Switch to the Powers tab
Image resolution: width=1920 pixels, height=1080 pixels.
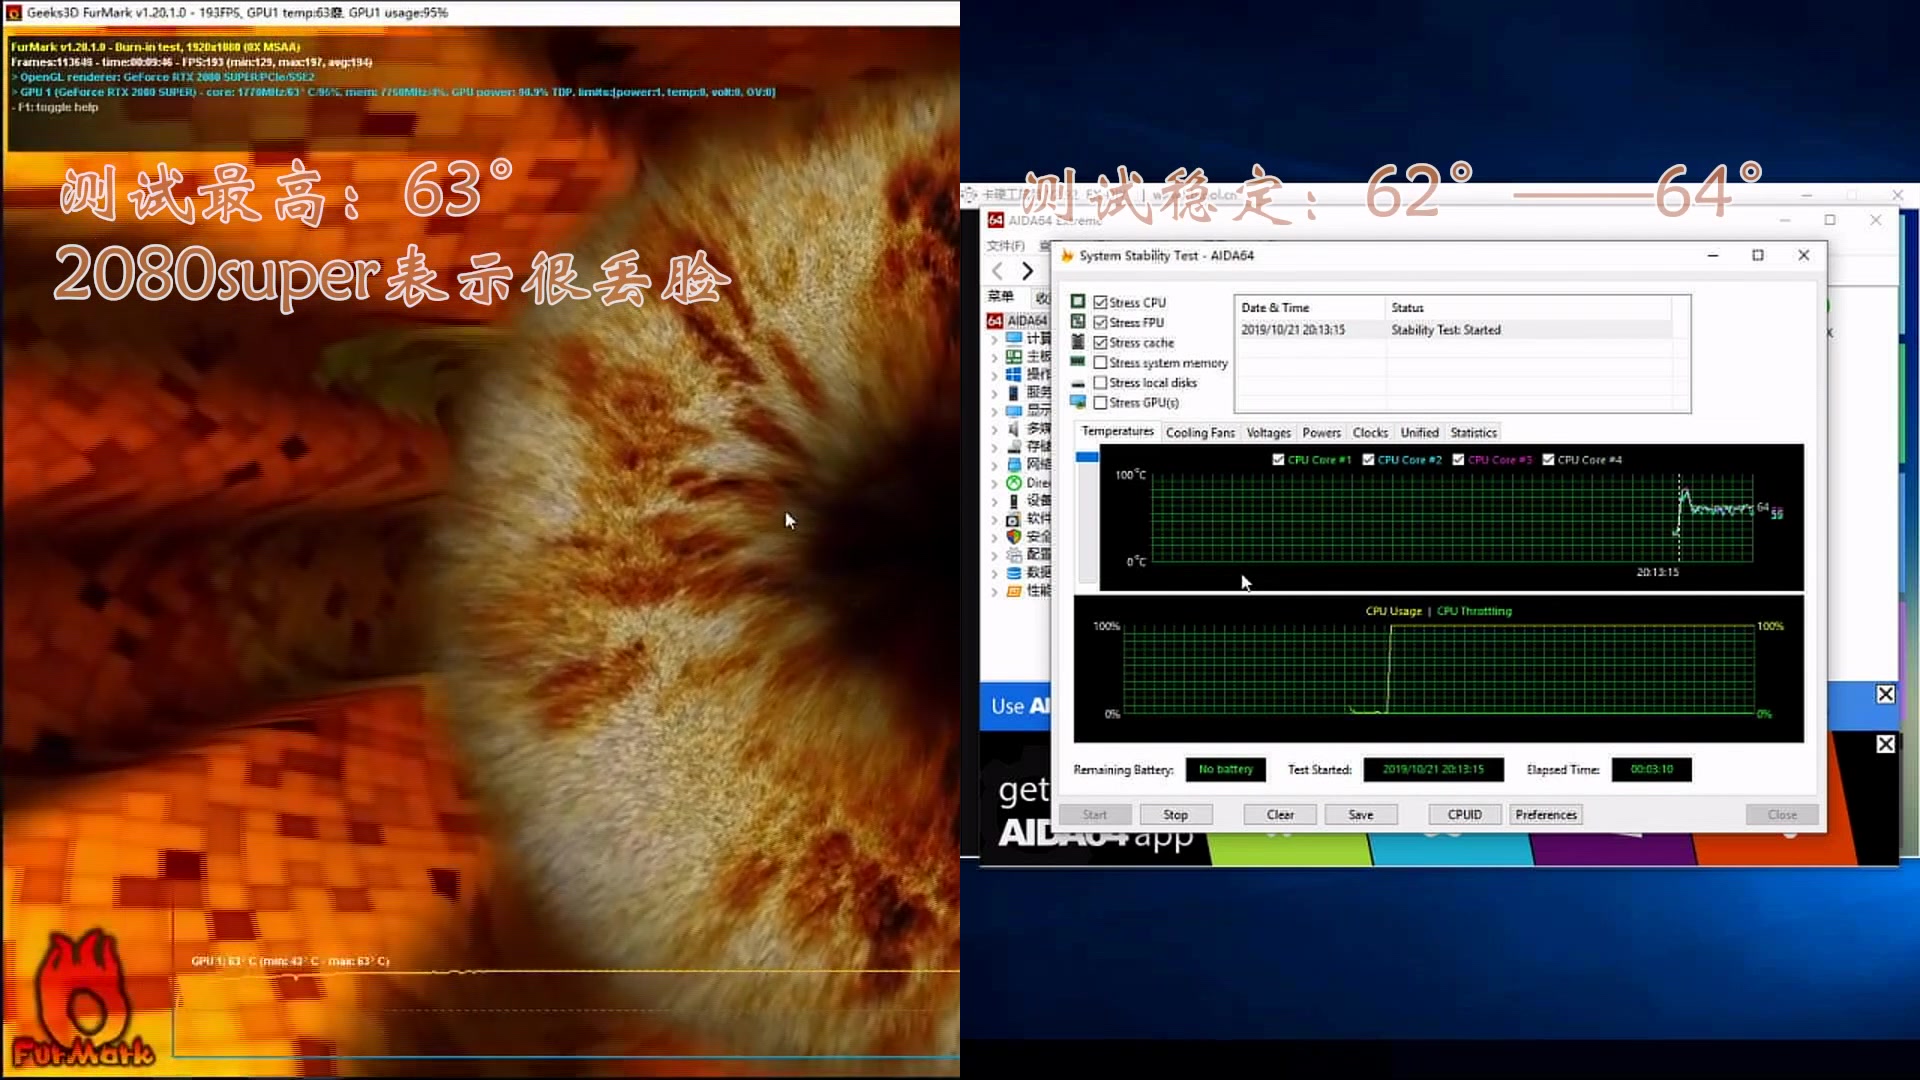[x=1321, y=433]
